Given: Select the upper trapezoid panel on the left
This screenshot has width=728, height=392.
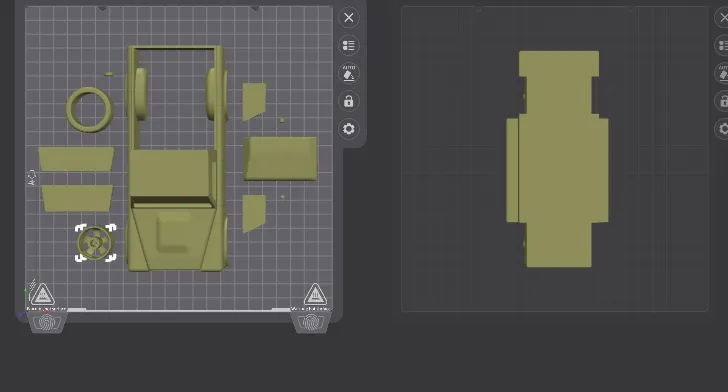Looking at the screenshot, I should 76,159.
